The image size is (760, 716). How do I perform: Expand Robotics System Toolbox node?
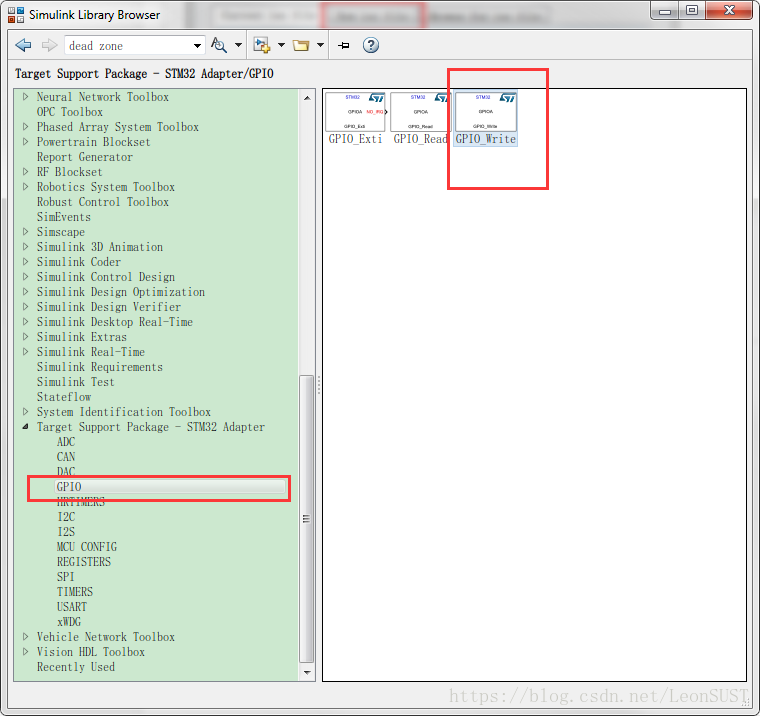26,187
